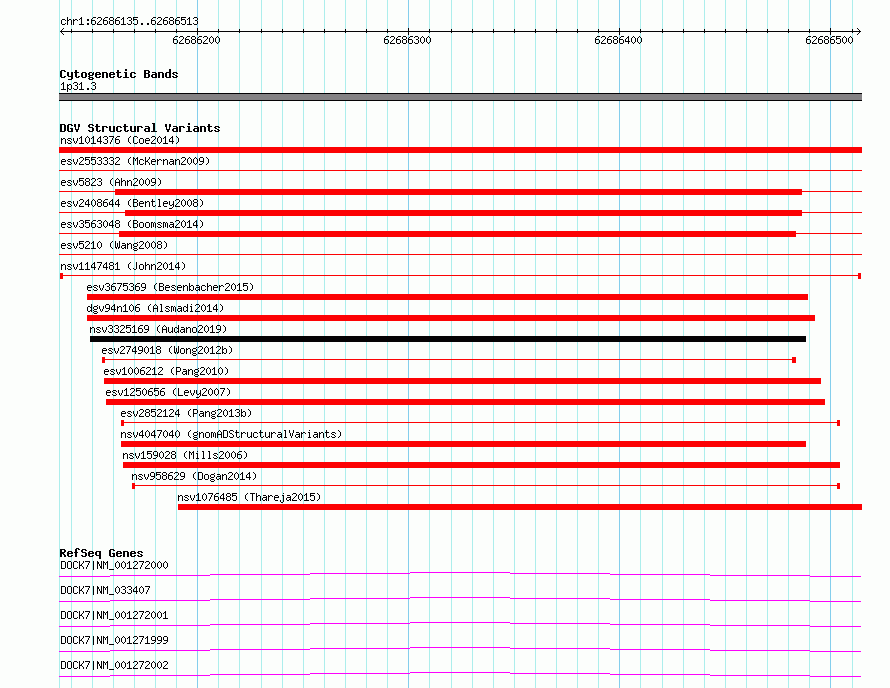
Task: Open the esv5210 (Wang2008) variant label
Action: (114, 245)
